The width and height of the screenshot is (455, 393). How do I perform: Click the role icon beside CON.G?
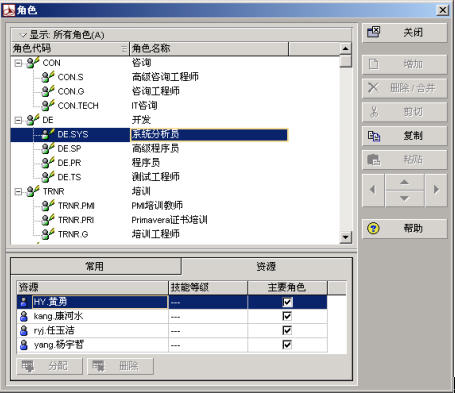point(48,91)
